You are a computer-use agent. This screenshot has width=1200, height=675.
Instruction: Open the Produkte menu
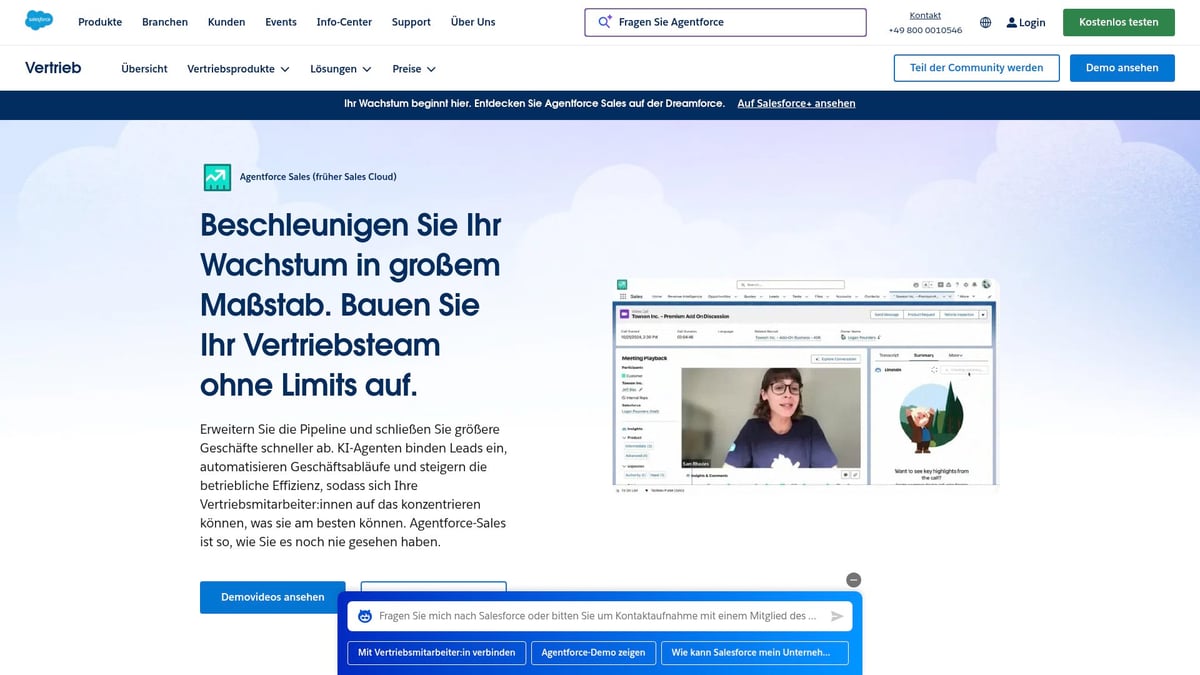(x=100, y=21)
